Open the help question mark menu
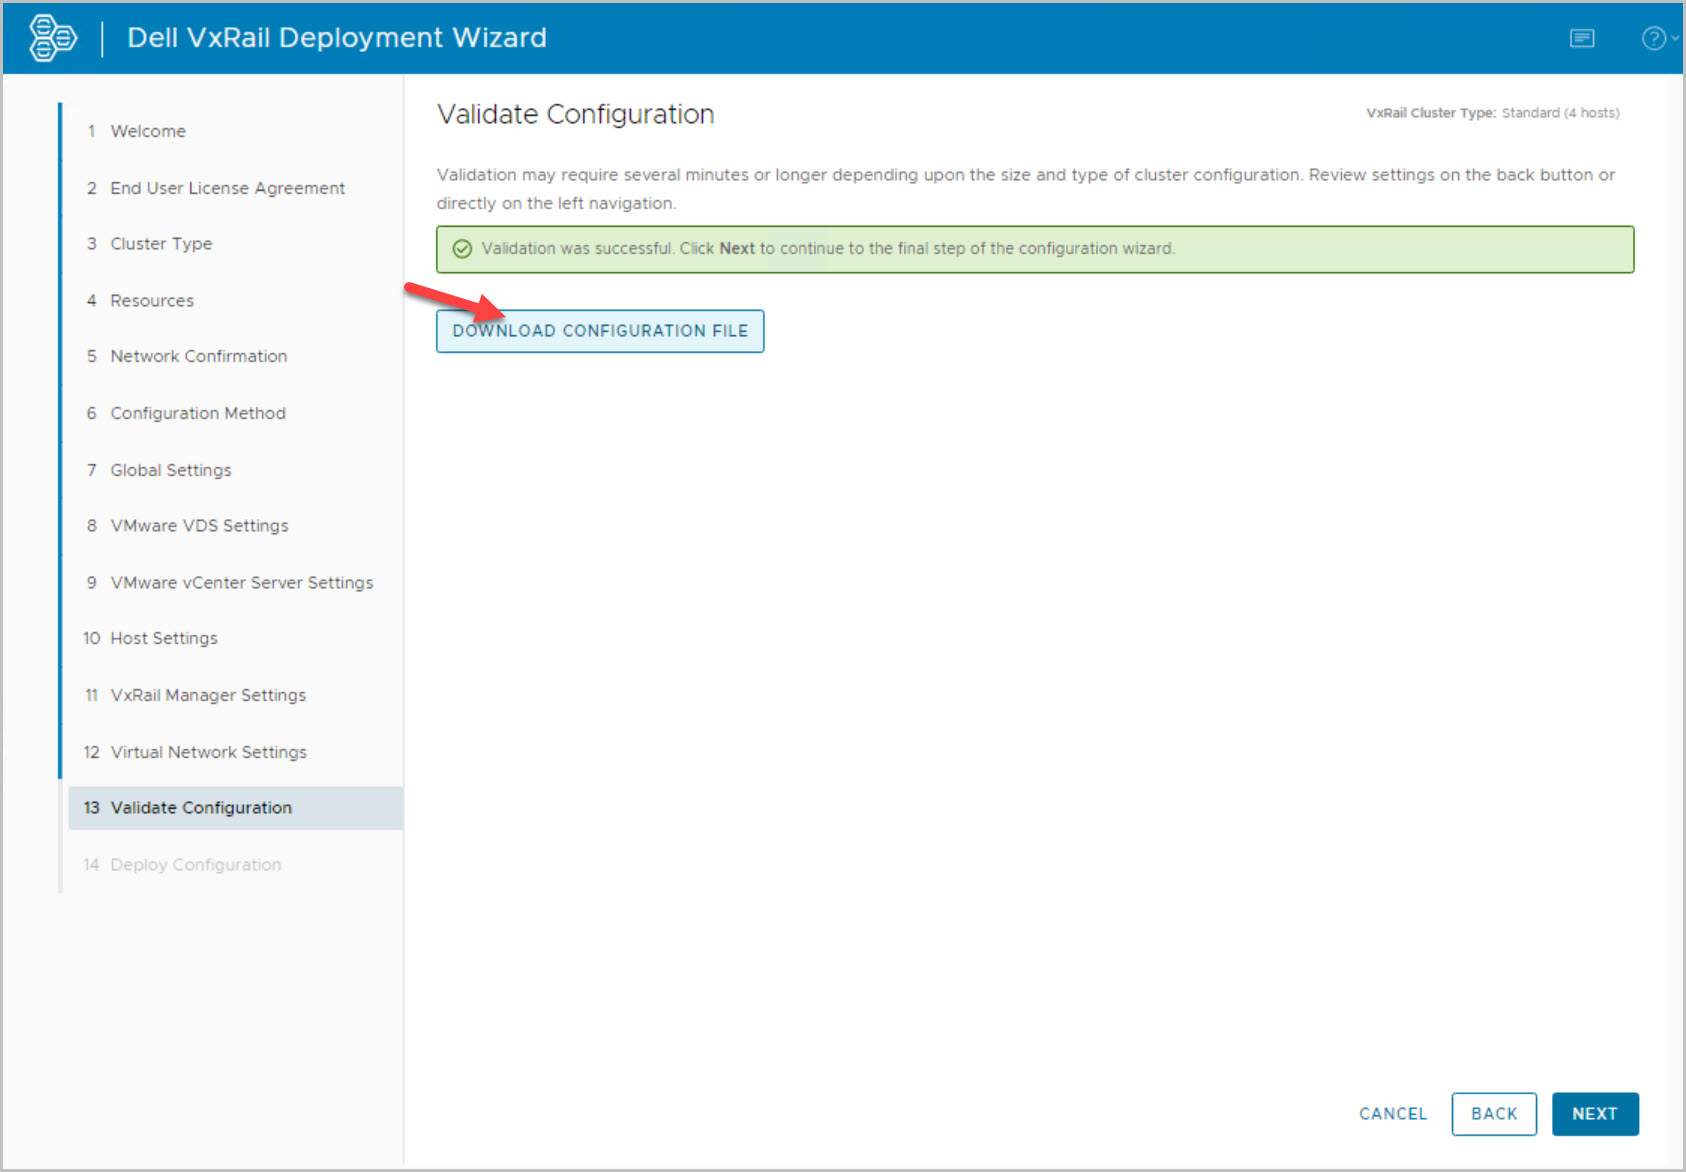Viewport: 1686px width, 1172px height. tap(1656, 38)
